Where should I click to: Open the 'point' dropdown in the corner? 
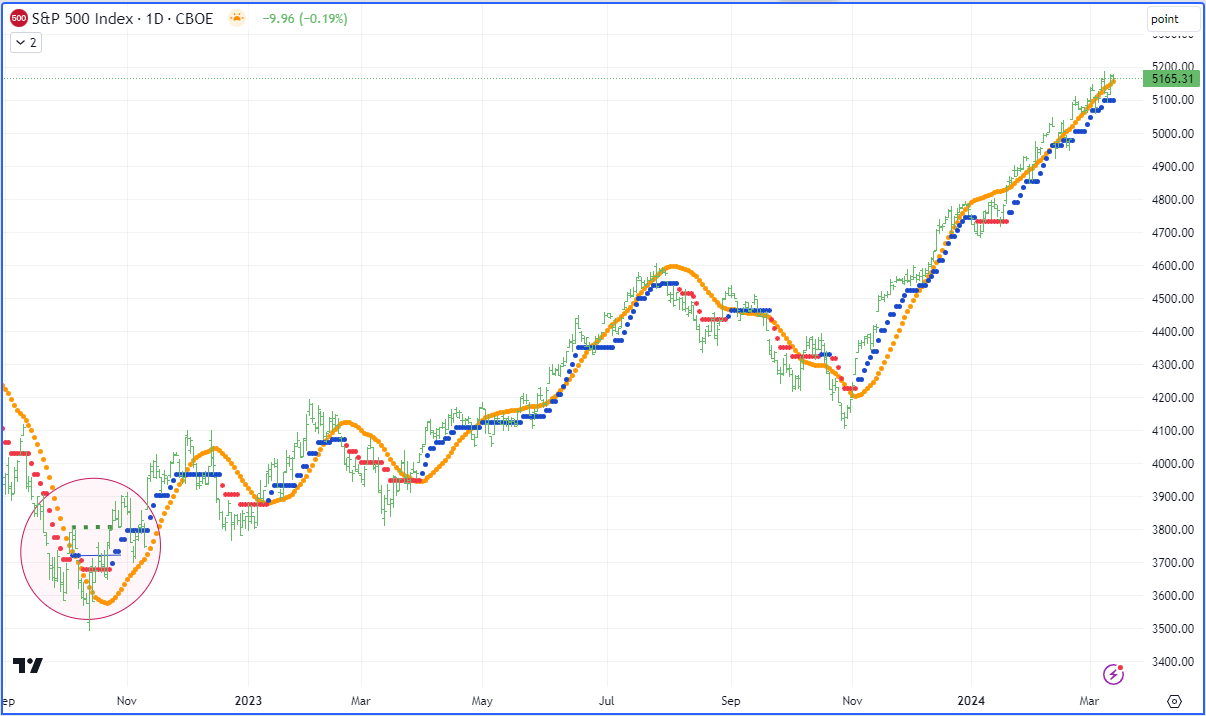[1173, 19]
